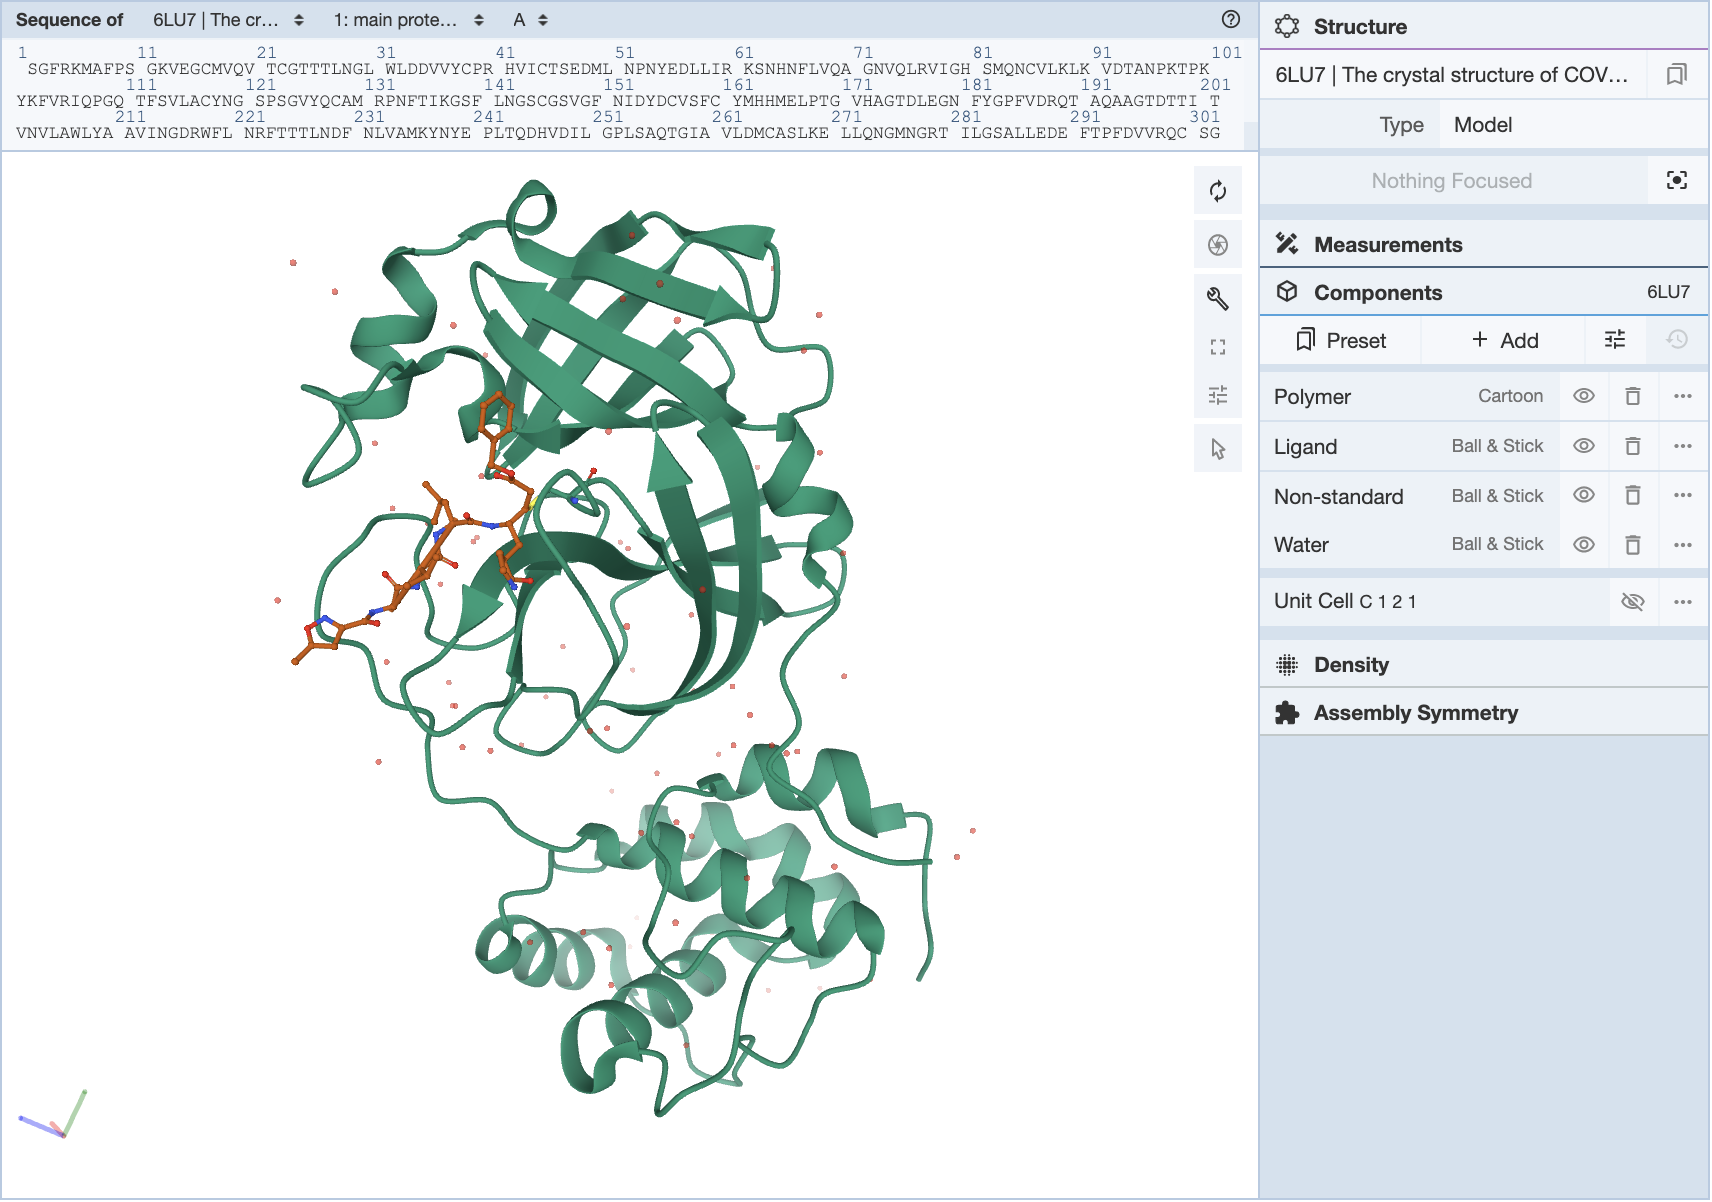Click the reset camera zoom icon
1712x1202 pixels.
[1217, 191]
